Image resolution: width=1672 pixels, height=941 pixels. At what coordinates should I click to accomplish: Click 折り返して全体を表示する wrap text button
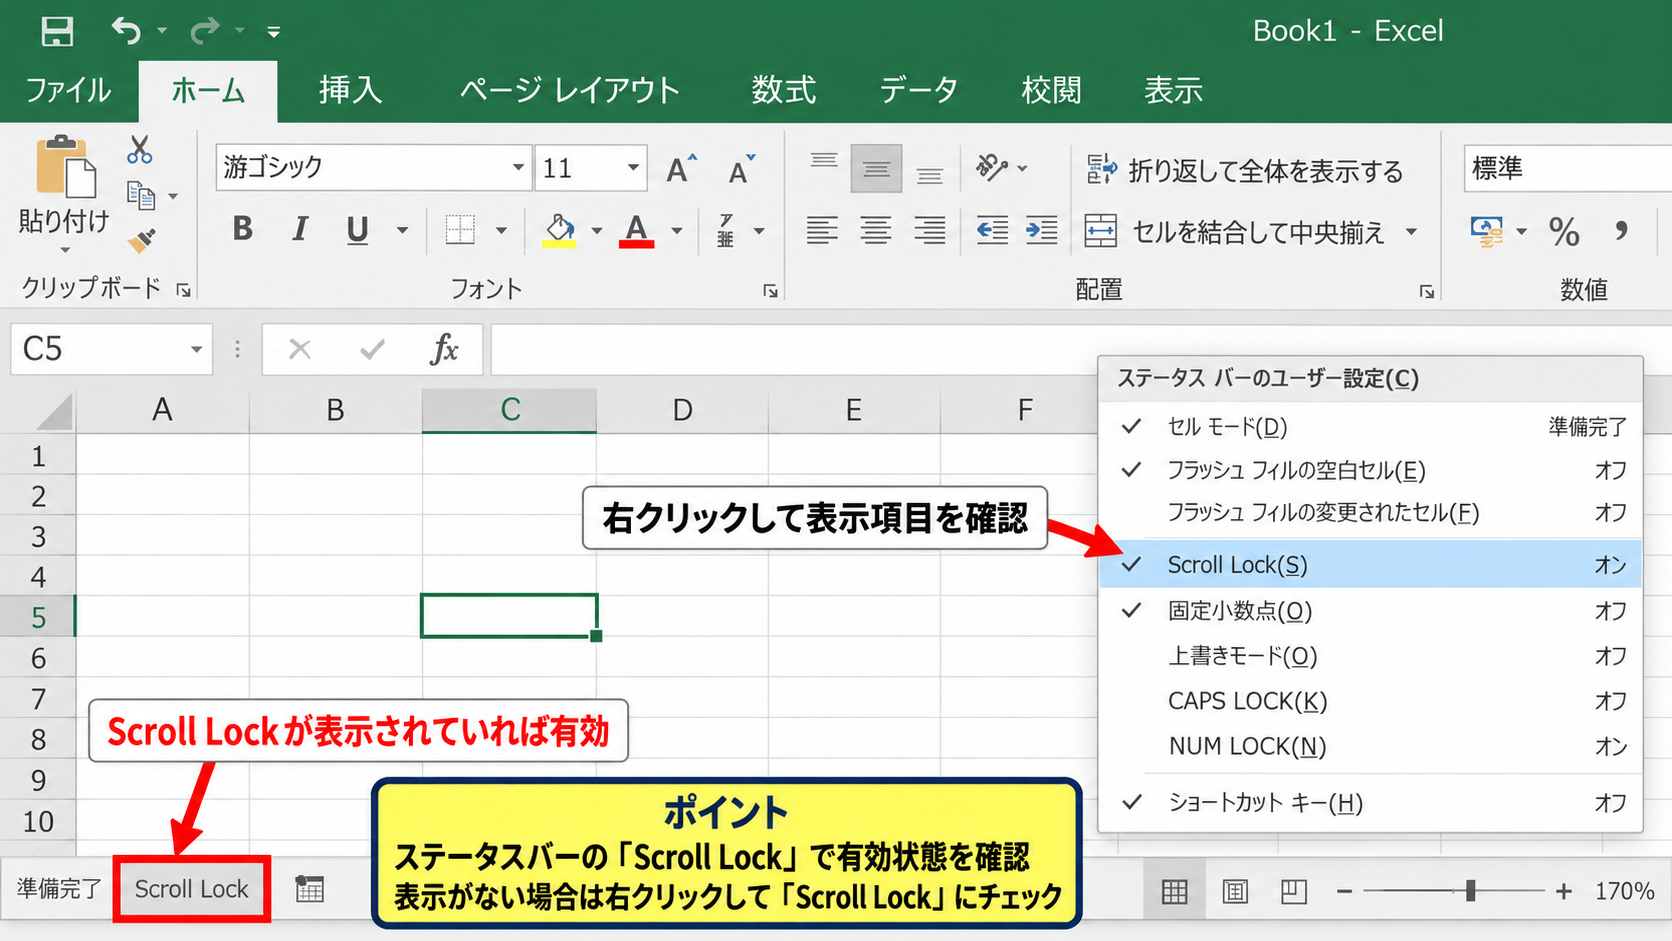click(x=1245, y=171)
